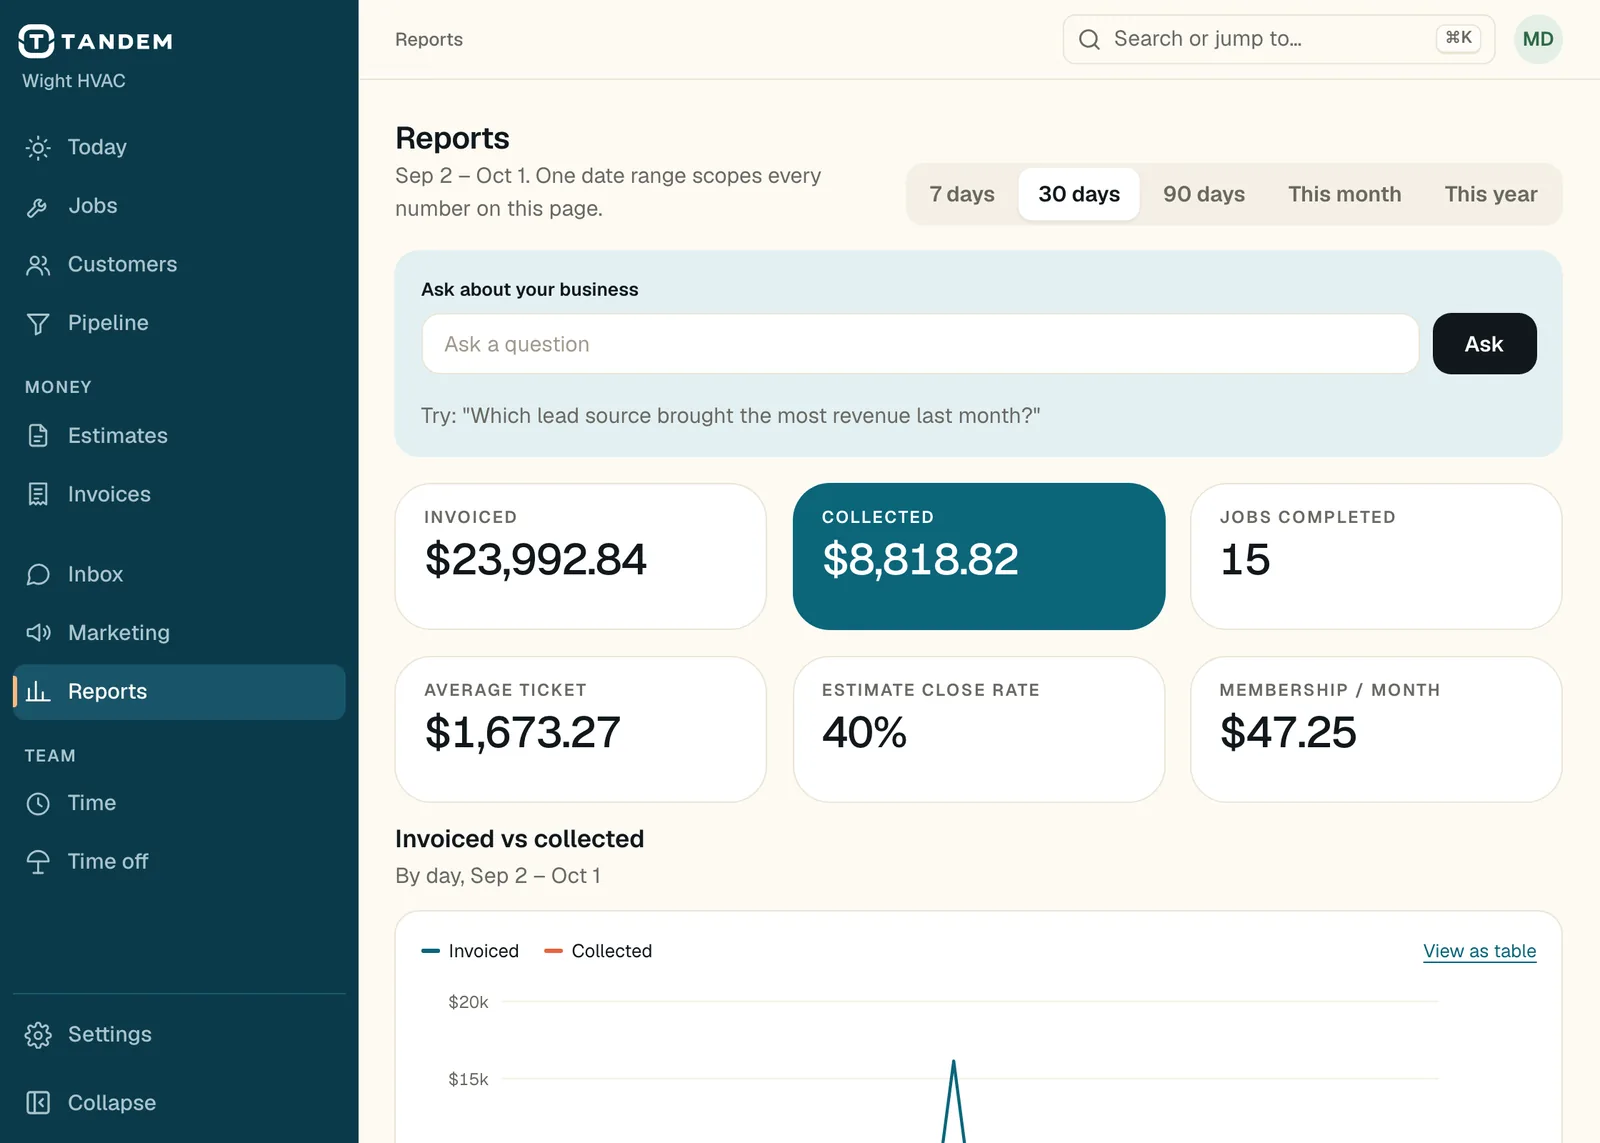Screen dimensions: 1600x1143
Task: Click the Invoices receipt icon
Action: [38, 495]
